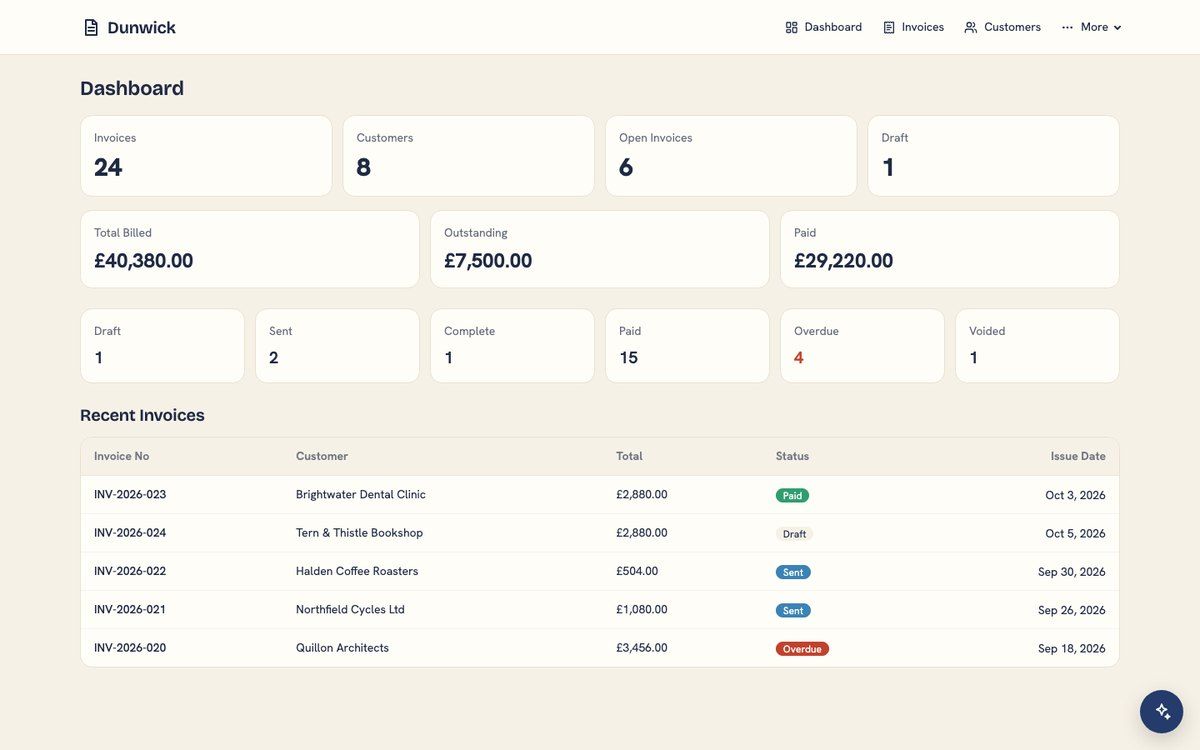Click the Paid 15 status card
1200x750 pixels.
[687, 346]
